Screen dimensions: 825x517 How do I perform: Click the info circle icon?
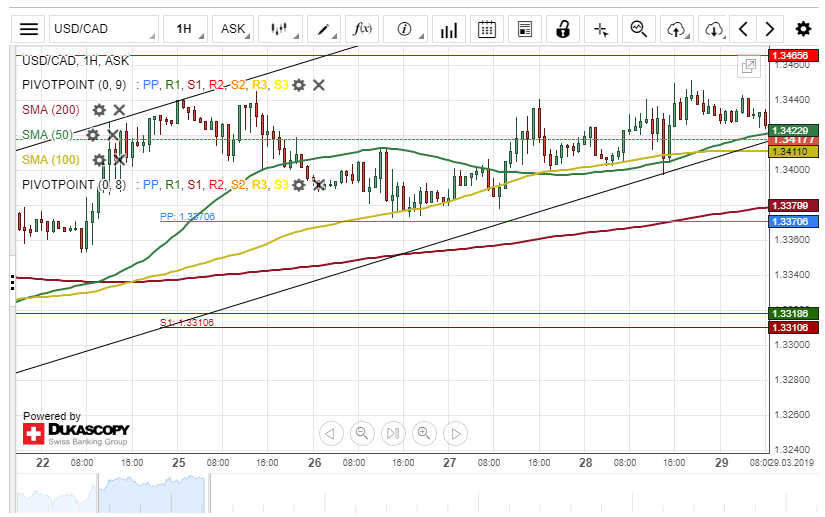(x=405, y=29)
